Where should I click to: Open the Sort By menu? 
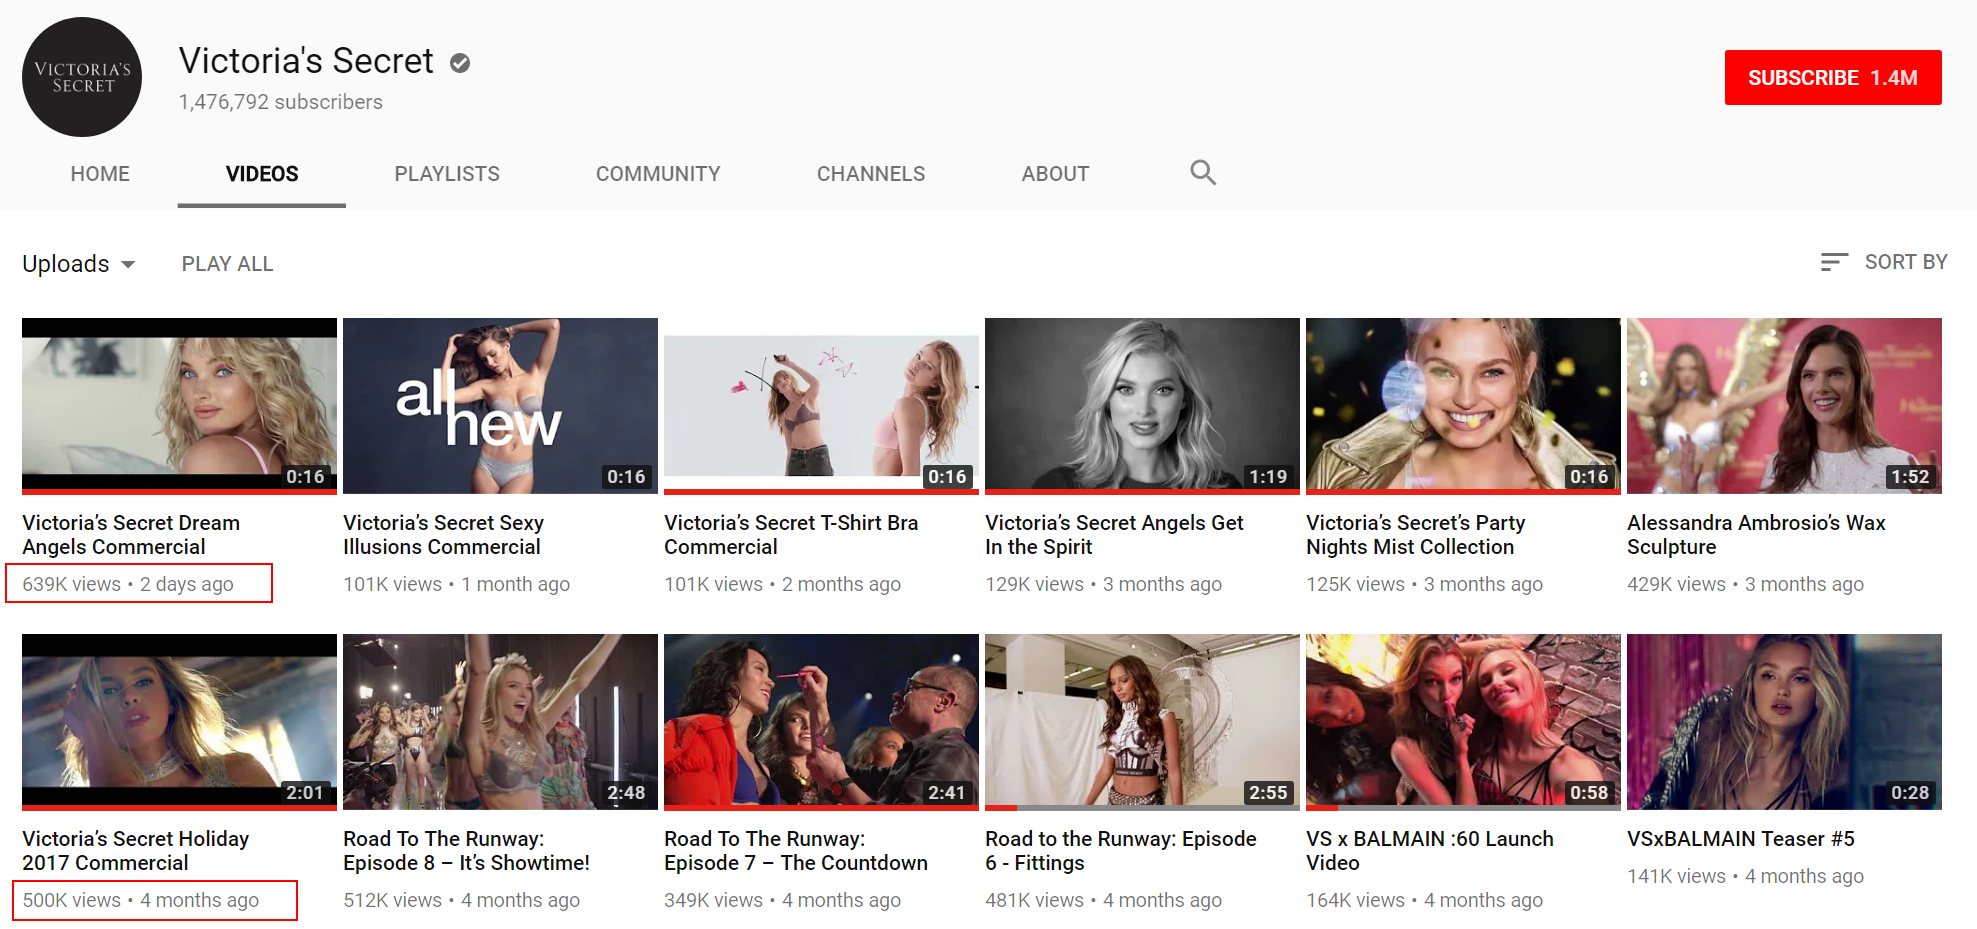coord(1884,262)
